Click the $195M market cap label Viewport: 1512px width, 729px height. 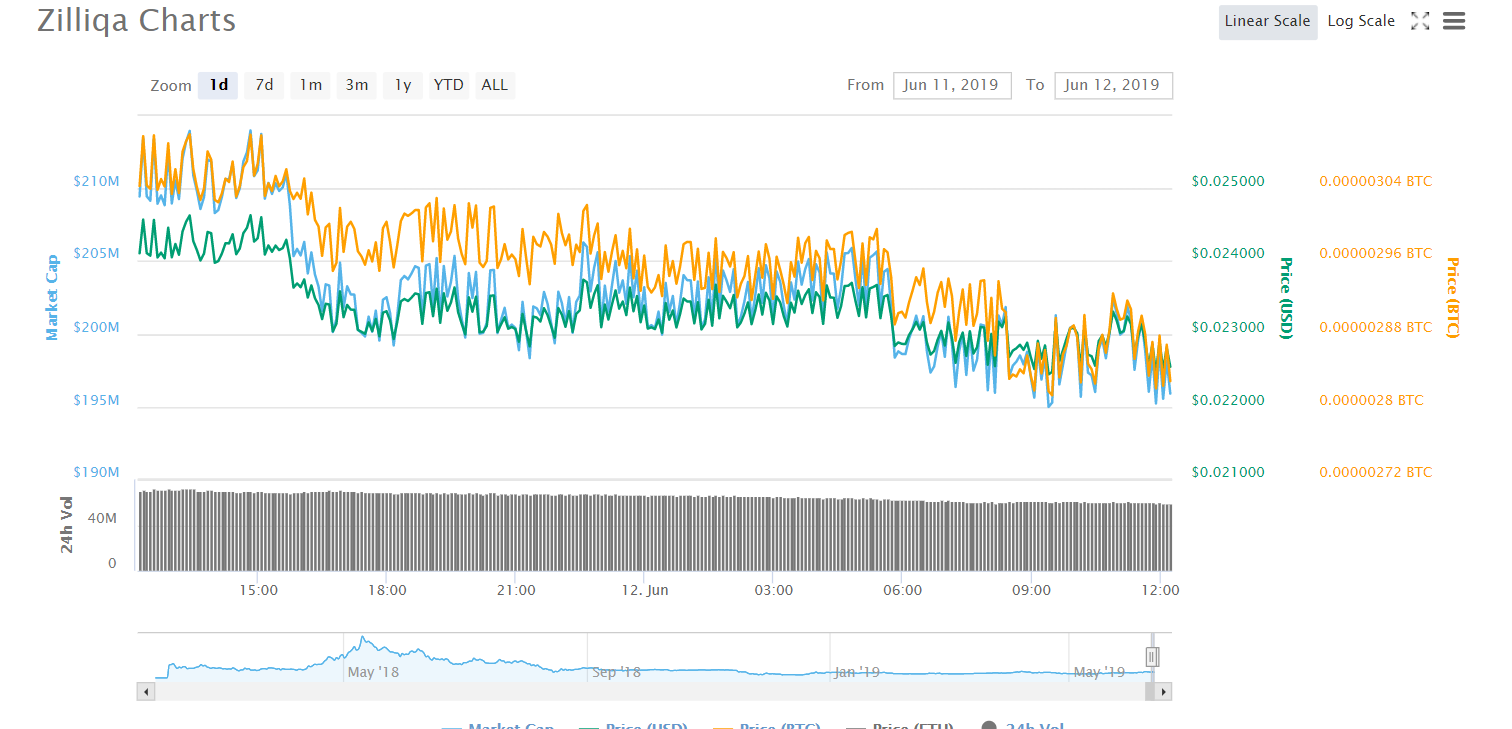[x=96, y=400]
